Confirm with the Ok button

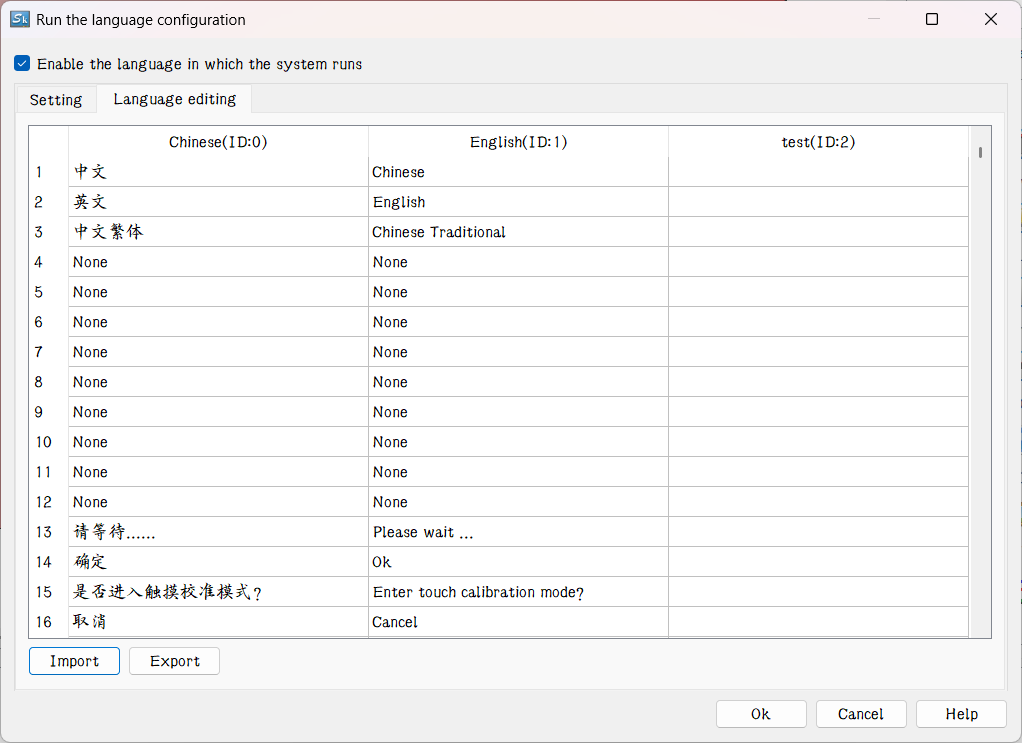pyautogui.click(x=760, y=714)
